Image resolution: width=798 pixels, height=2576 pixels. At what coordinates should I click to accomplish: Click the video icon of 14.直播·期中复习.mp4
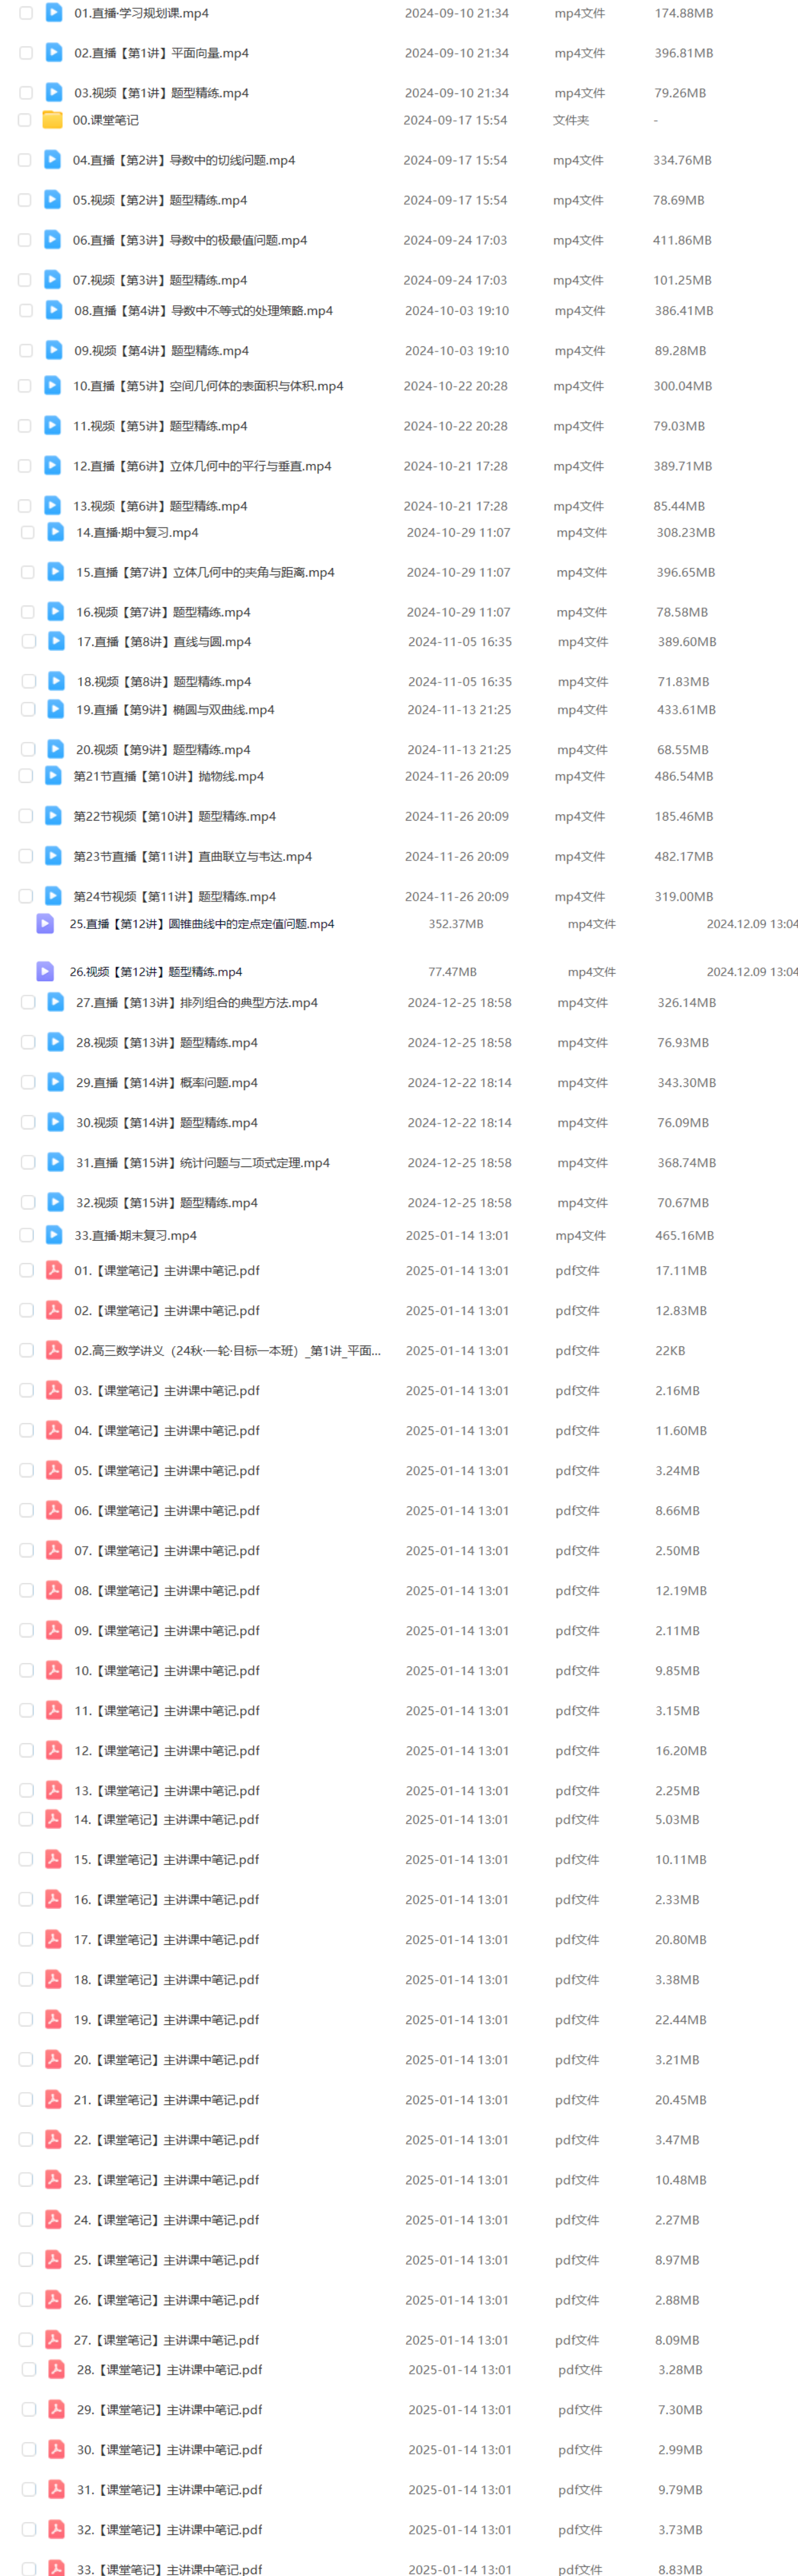click(56, 532)
